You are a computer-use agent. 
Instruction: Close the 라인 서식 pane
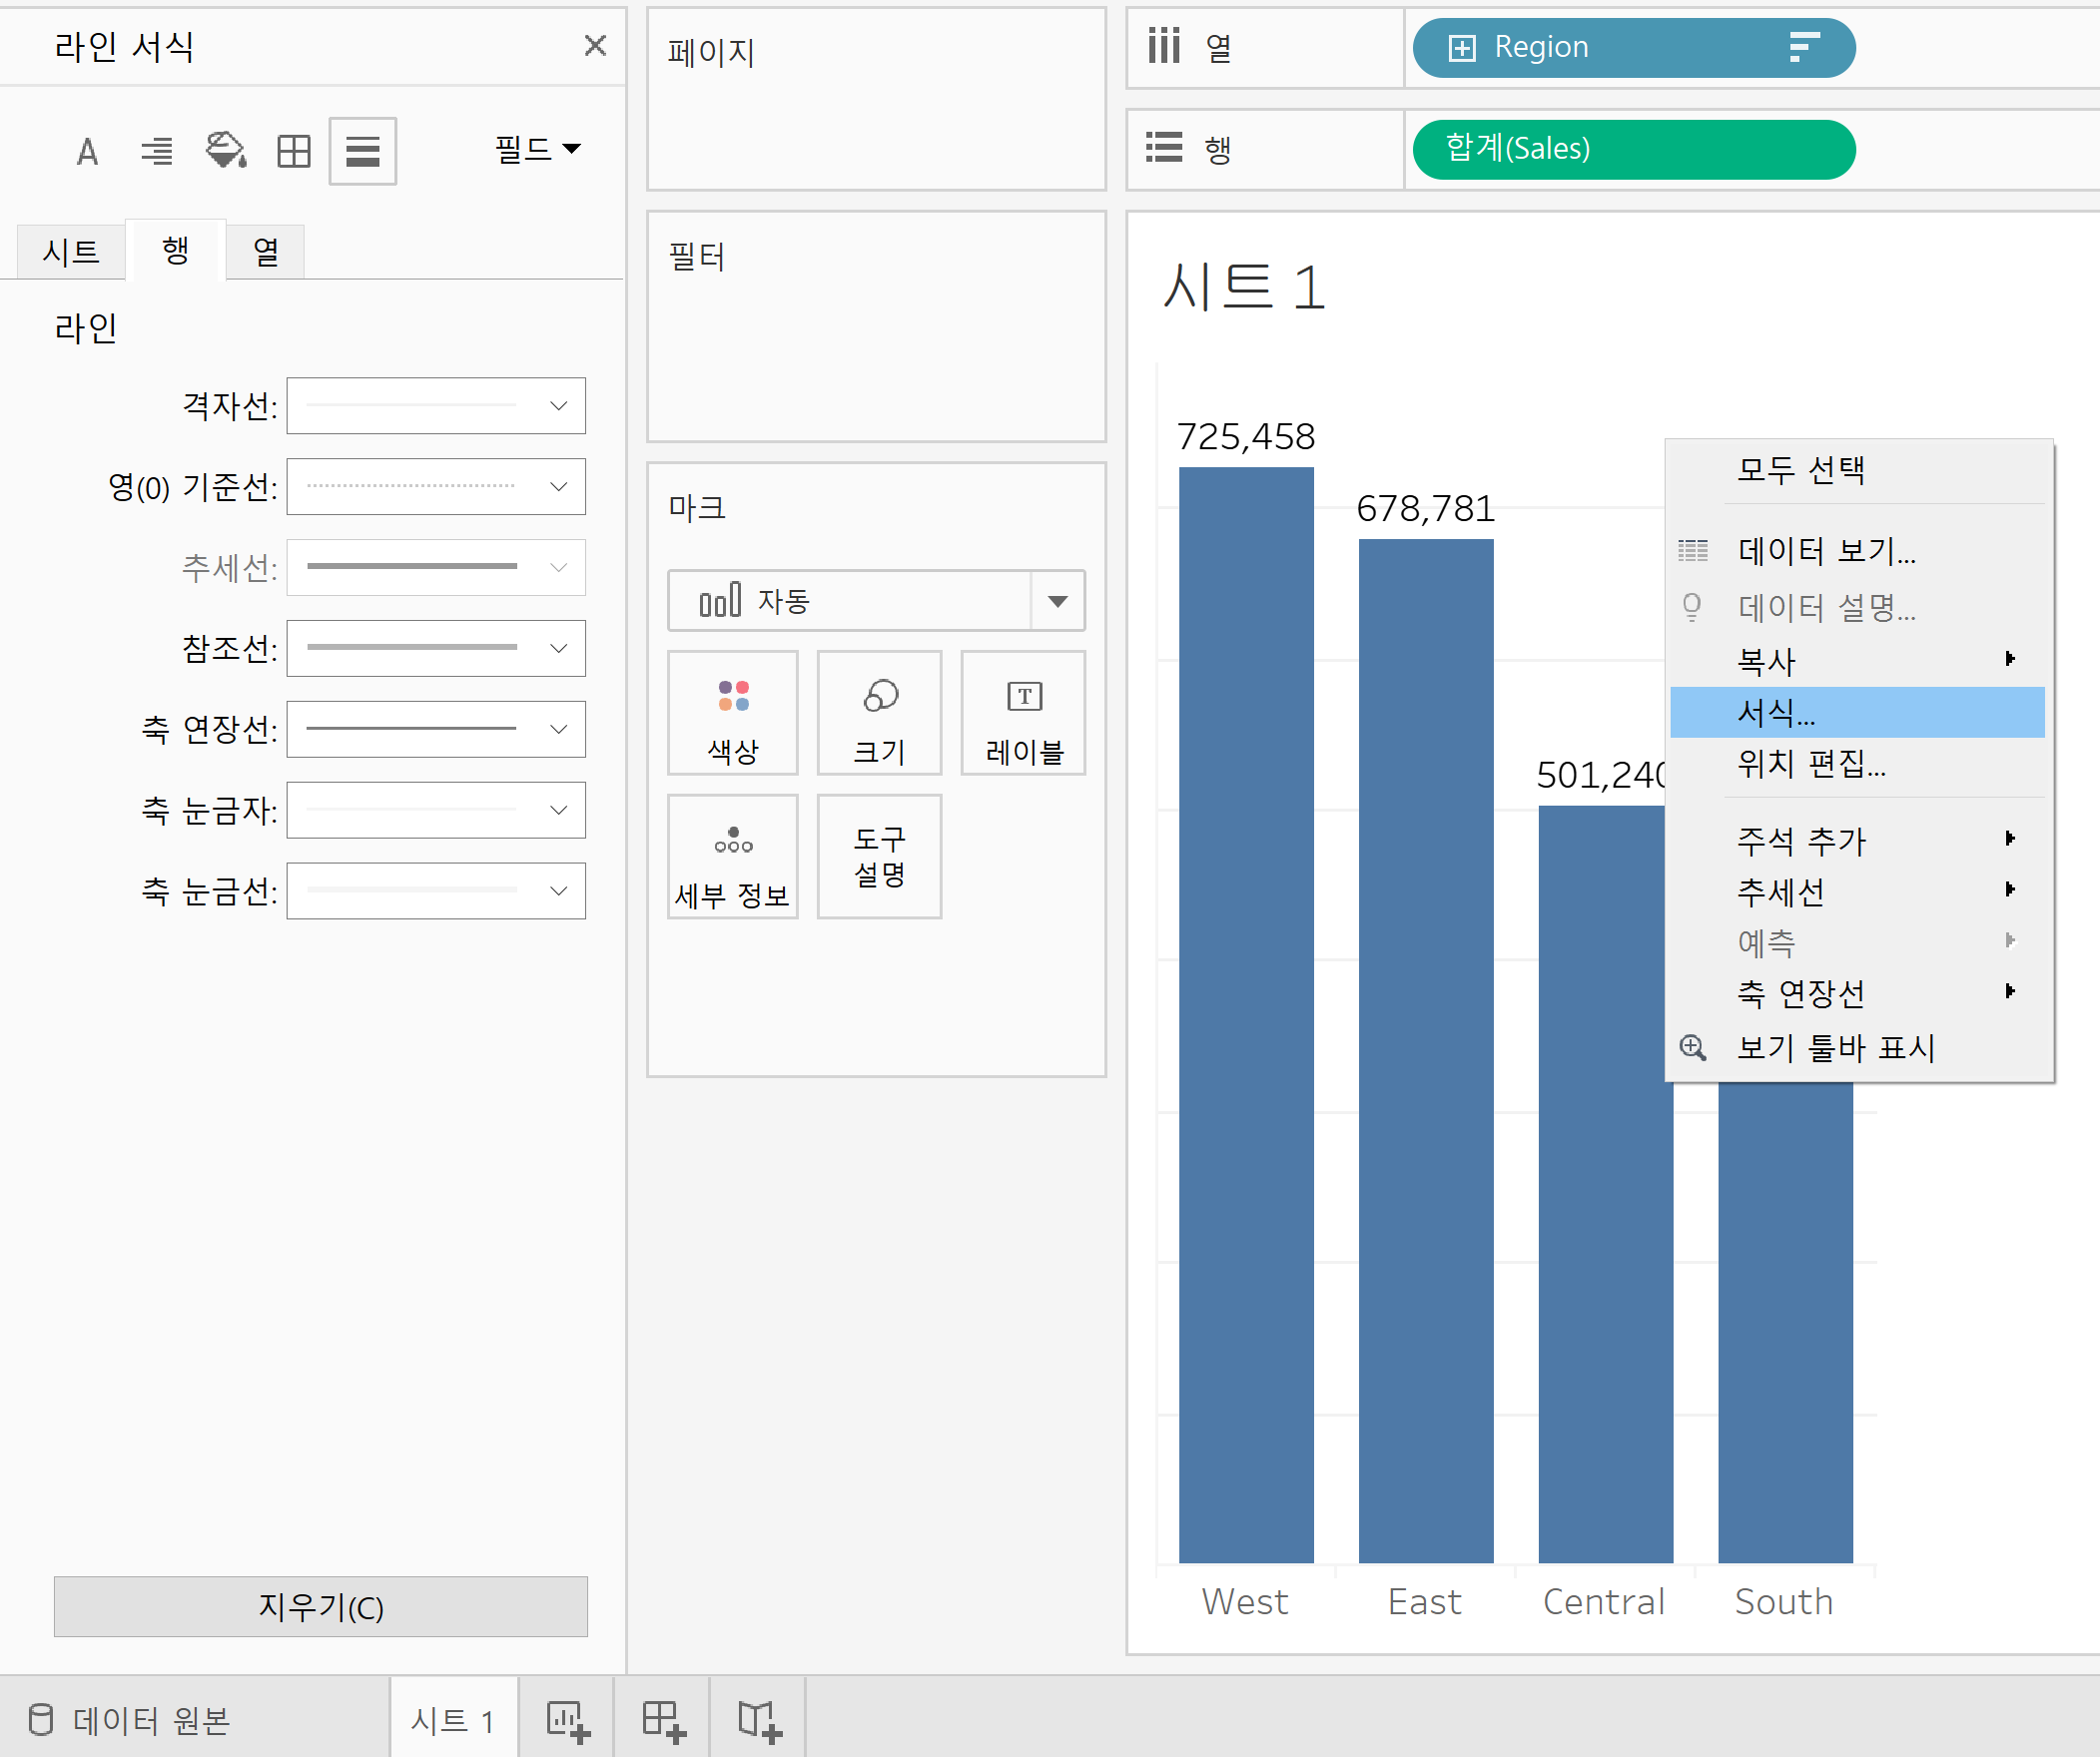click(595, 45)
